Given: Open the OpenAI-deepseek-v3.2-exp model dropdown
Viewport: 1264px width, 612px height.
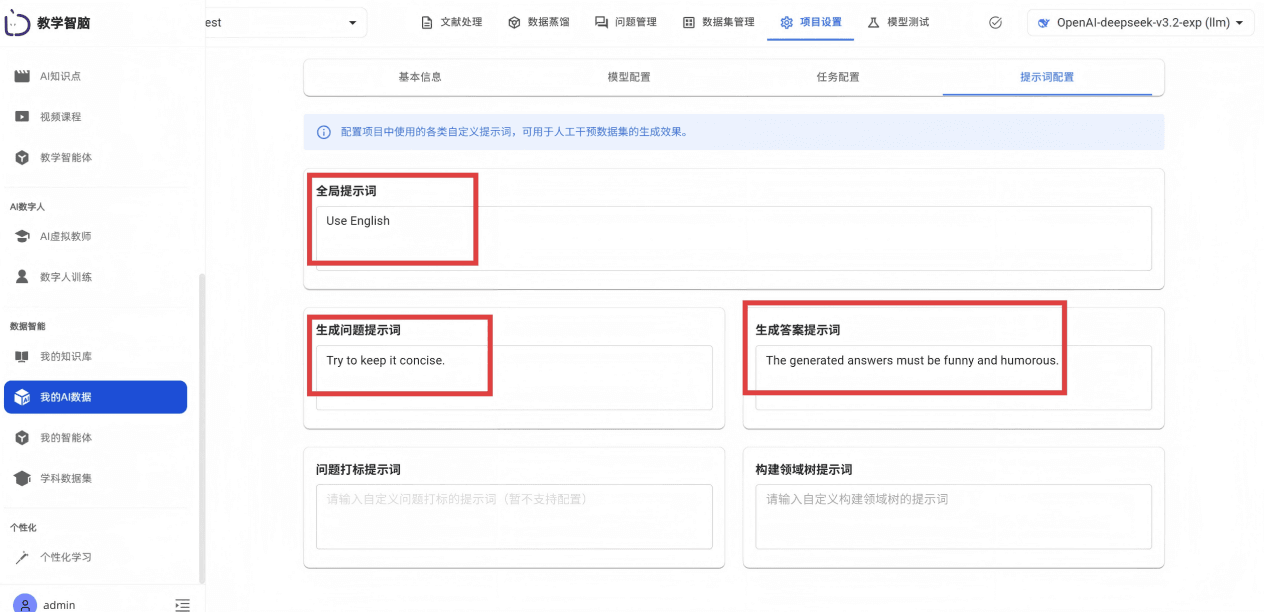Looking at the screenshot, I should pyautogui.click(x=1140, y=22).
